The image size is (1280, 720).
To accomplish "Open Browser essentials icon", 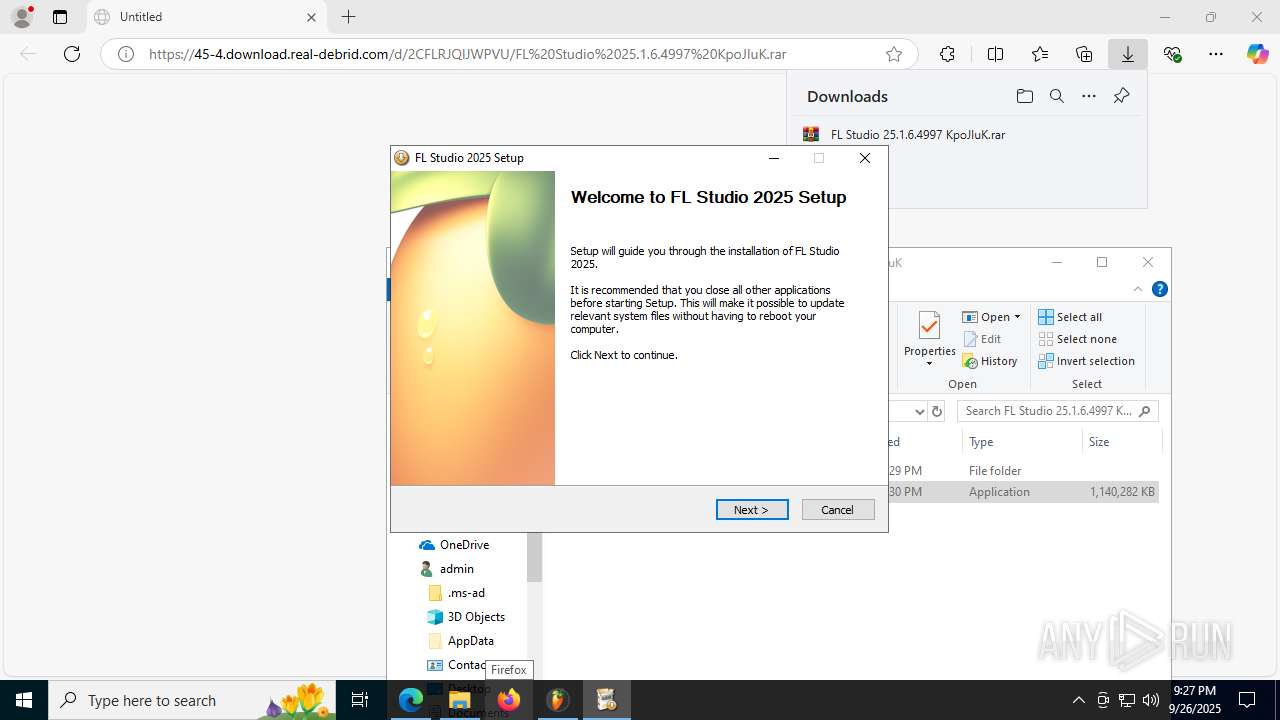I will click(1173, 54).
